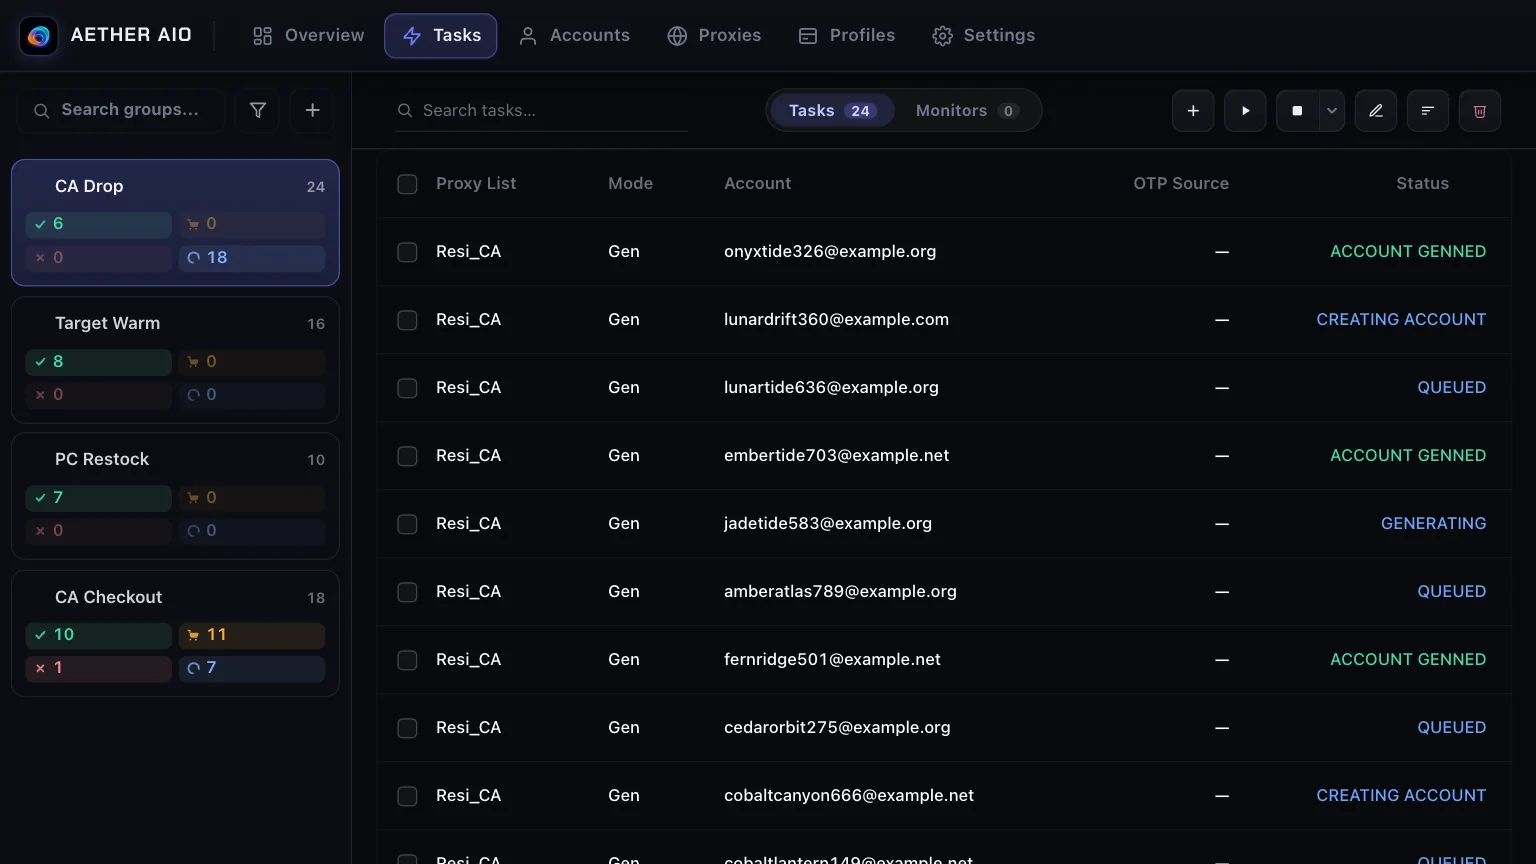Switch to the Accounts tab
1536x864 pixels.
point(574,36)
